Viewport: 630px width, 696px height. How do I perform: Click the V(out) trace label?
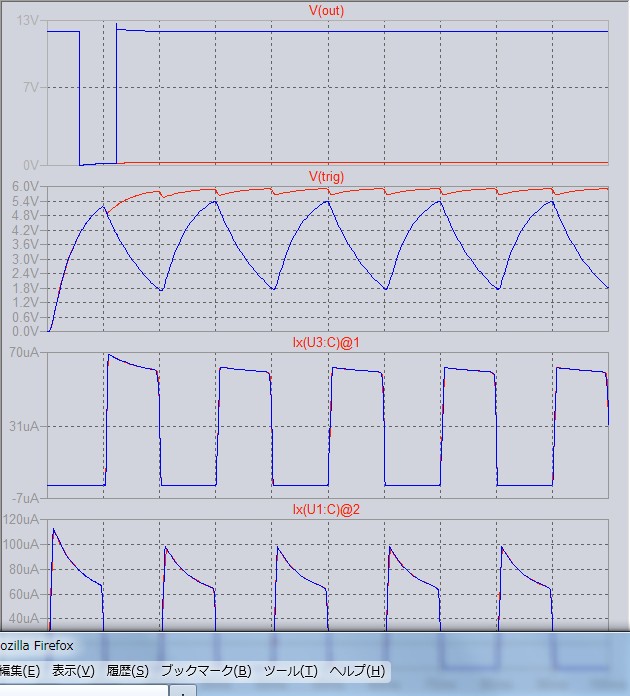coord(326,11)
